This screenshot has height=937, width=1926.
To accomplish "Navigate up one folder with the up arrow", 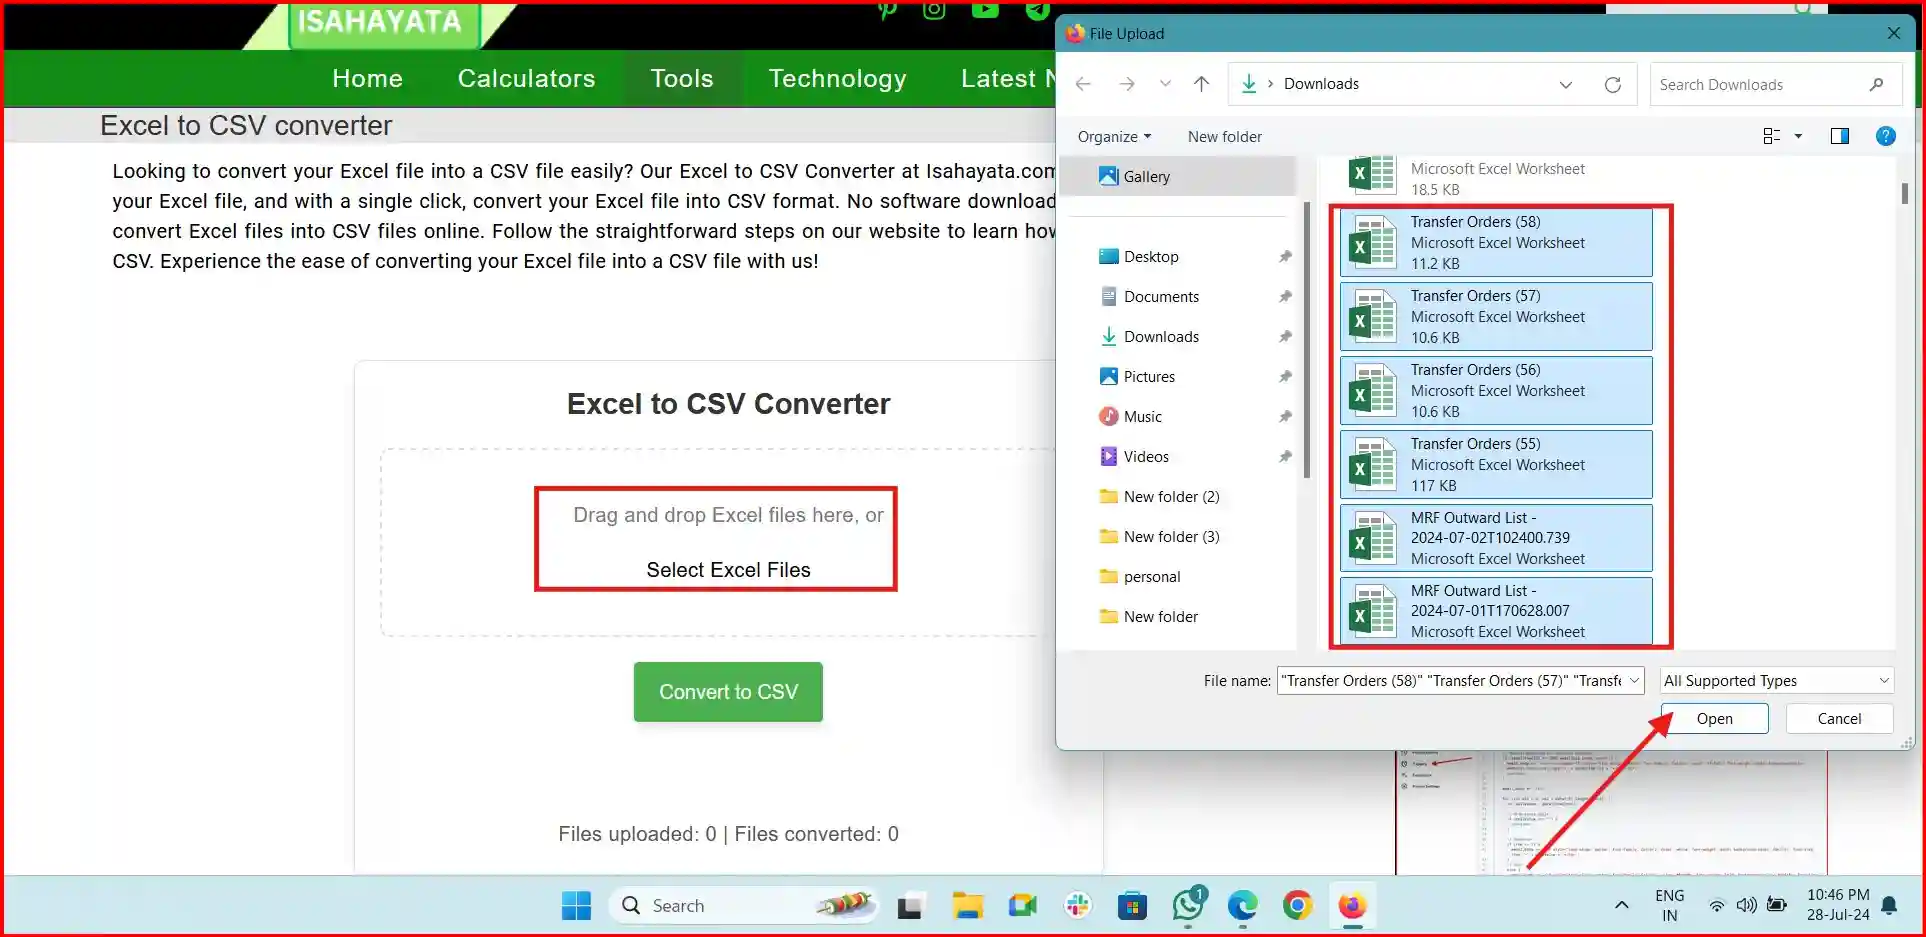I will pos(1202,84).
